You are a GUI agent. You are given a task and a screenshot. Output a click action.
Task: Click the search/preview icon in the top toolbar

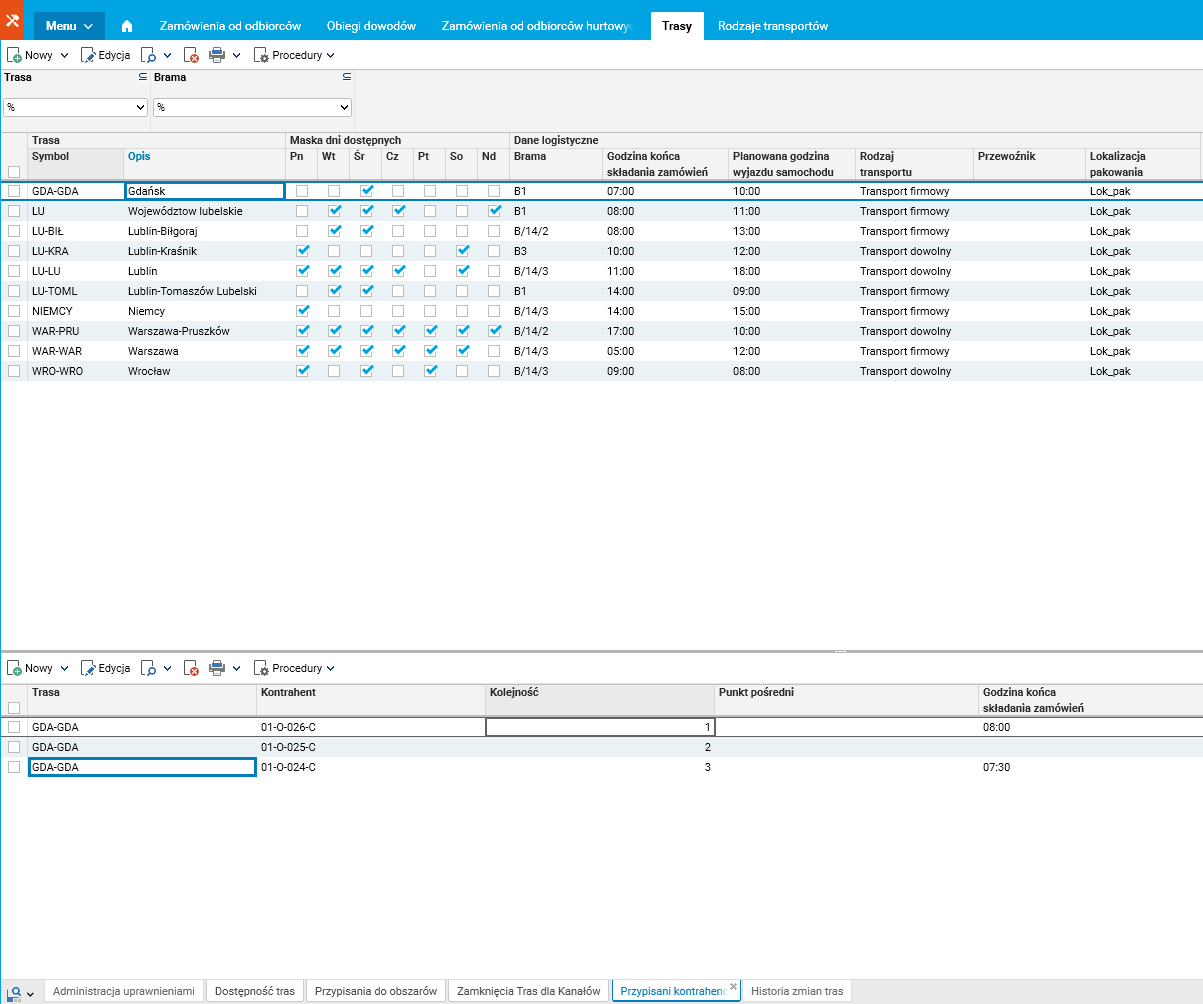[148, 56]
